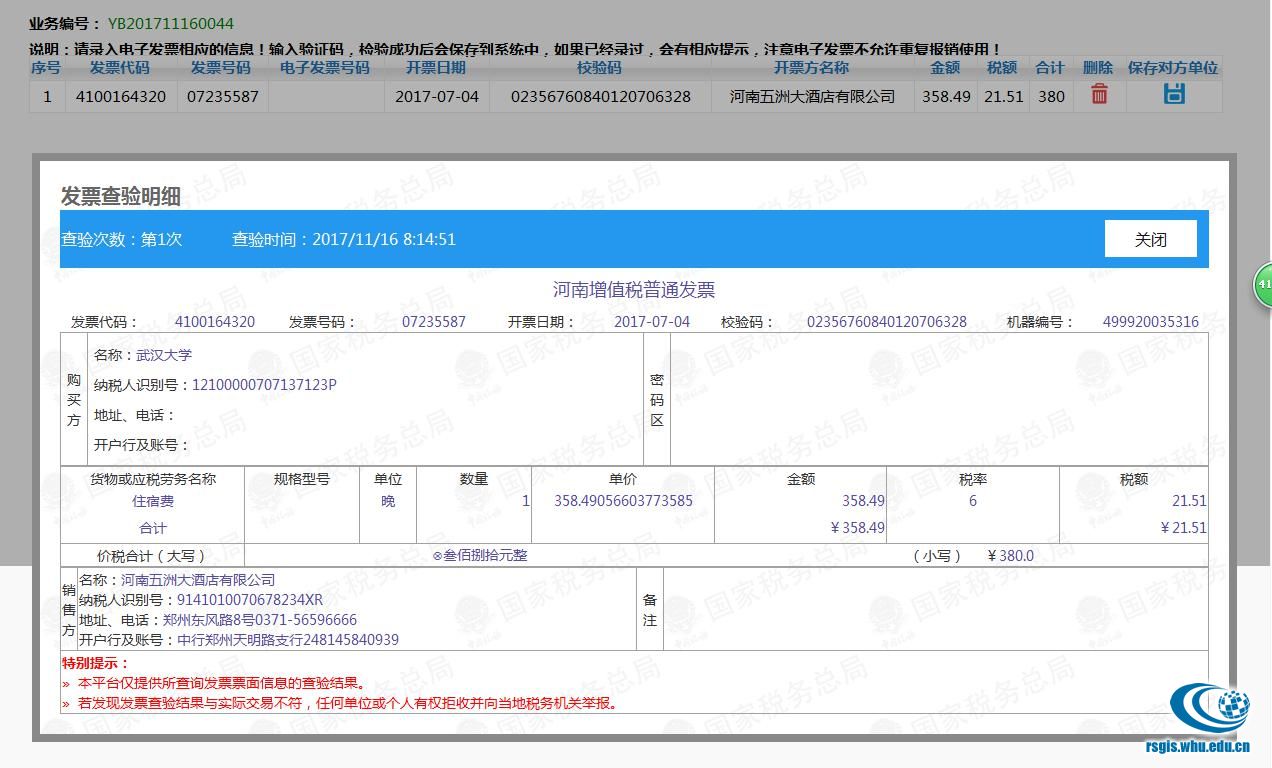1272x768 pixels.
Task: Select business number YB201711160044
Action: coord(170,23)
